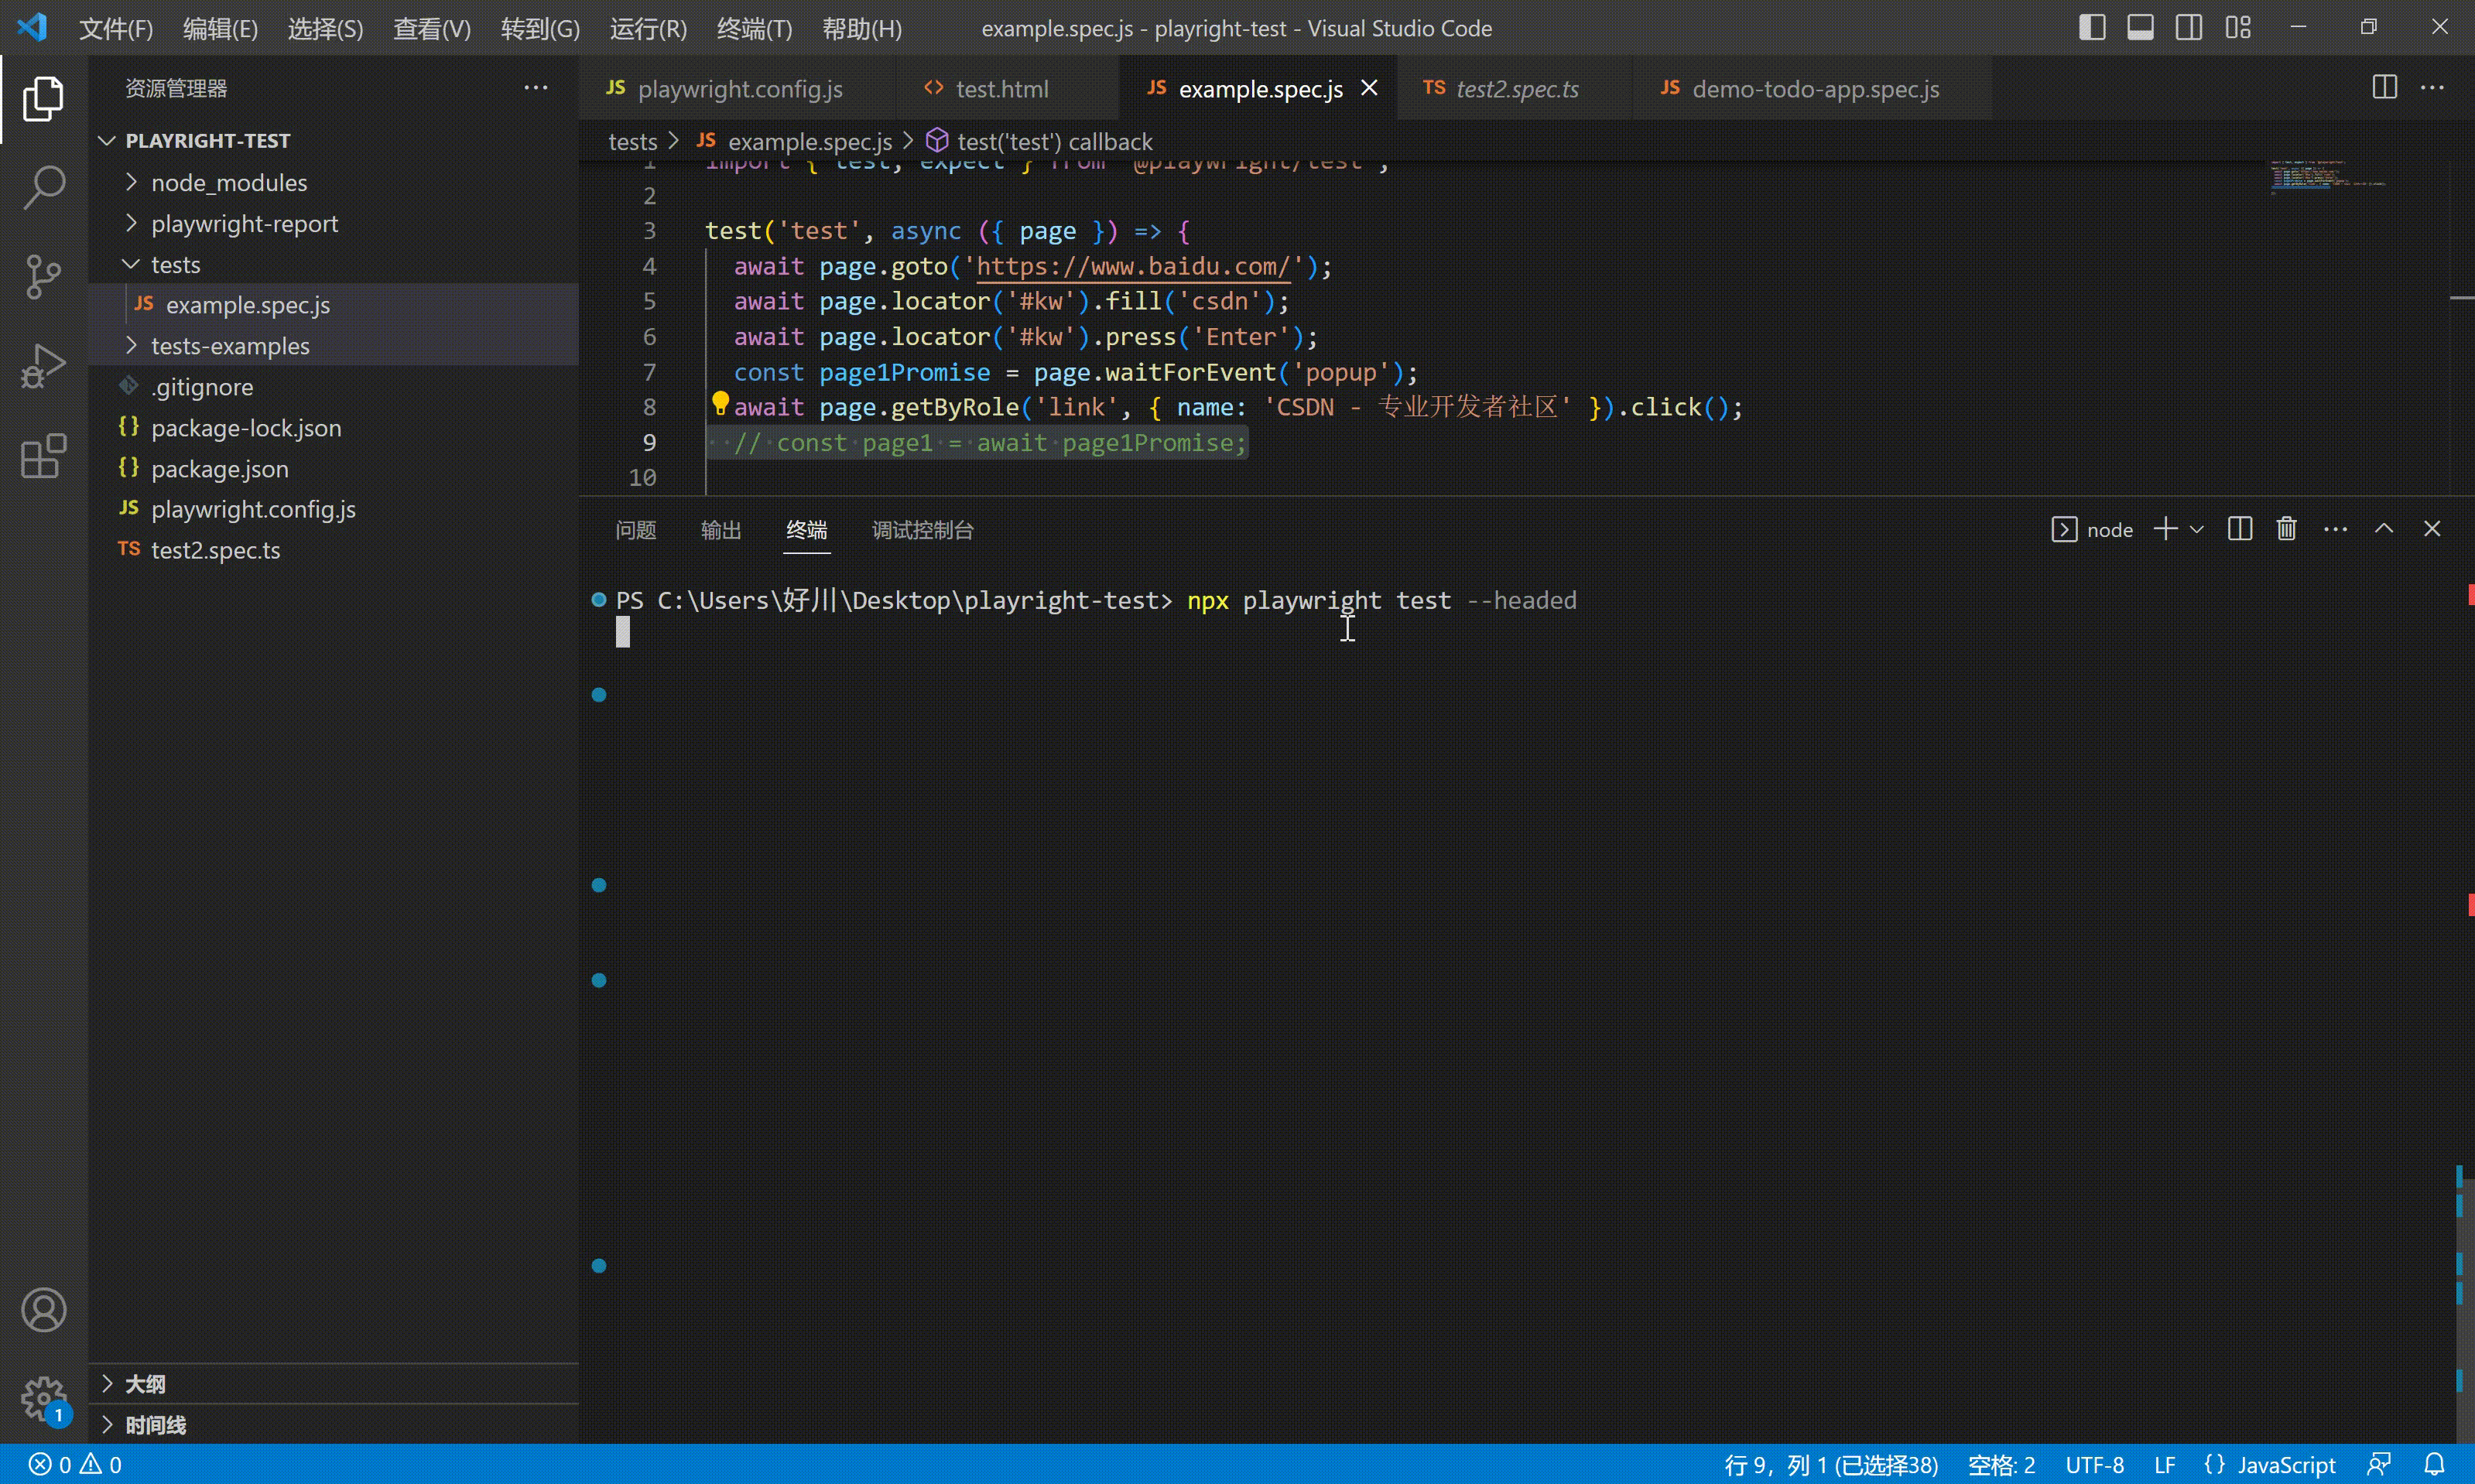
Task: Click the UTF-8 encoding in status bar
Action: (2094, 1464)
